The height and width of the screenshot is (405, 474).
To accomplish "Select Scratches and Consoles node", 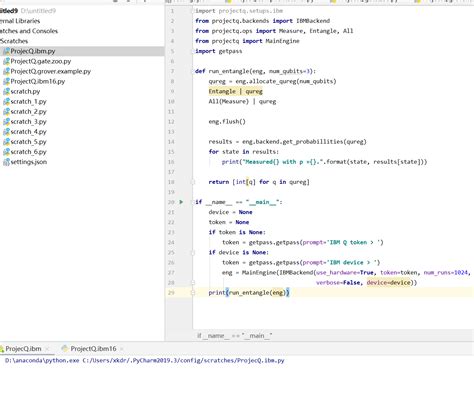I will tap(29, 31).
